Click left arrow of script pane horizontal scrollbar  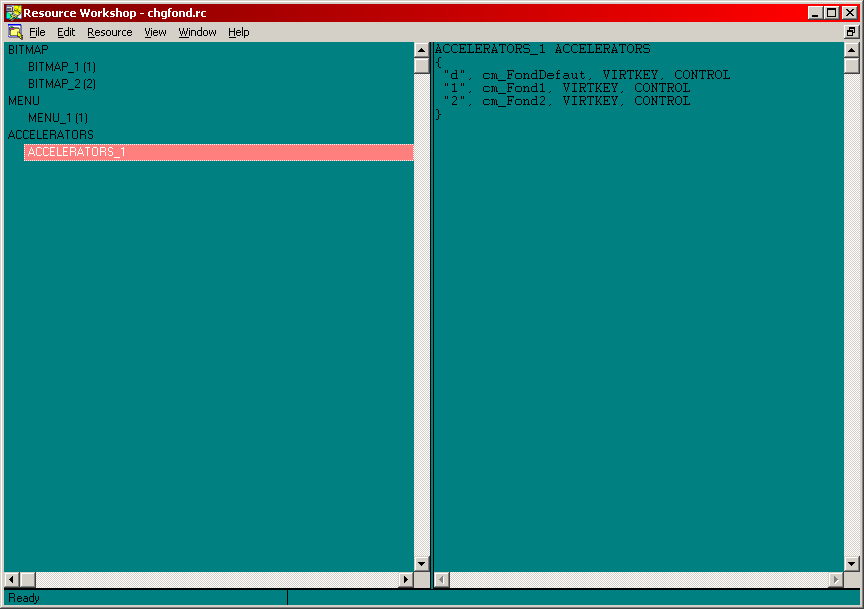(x=441, y=580)
